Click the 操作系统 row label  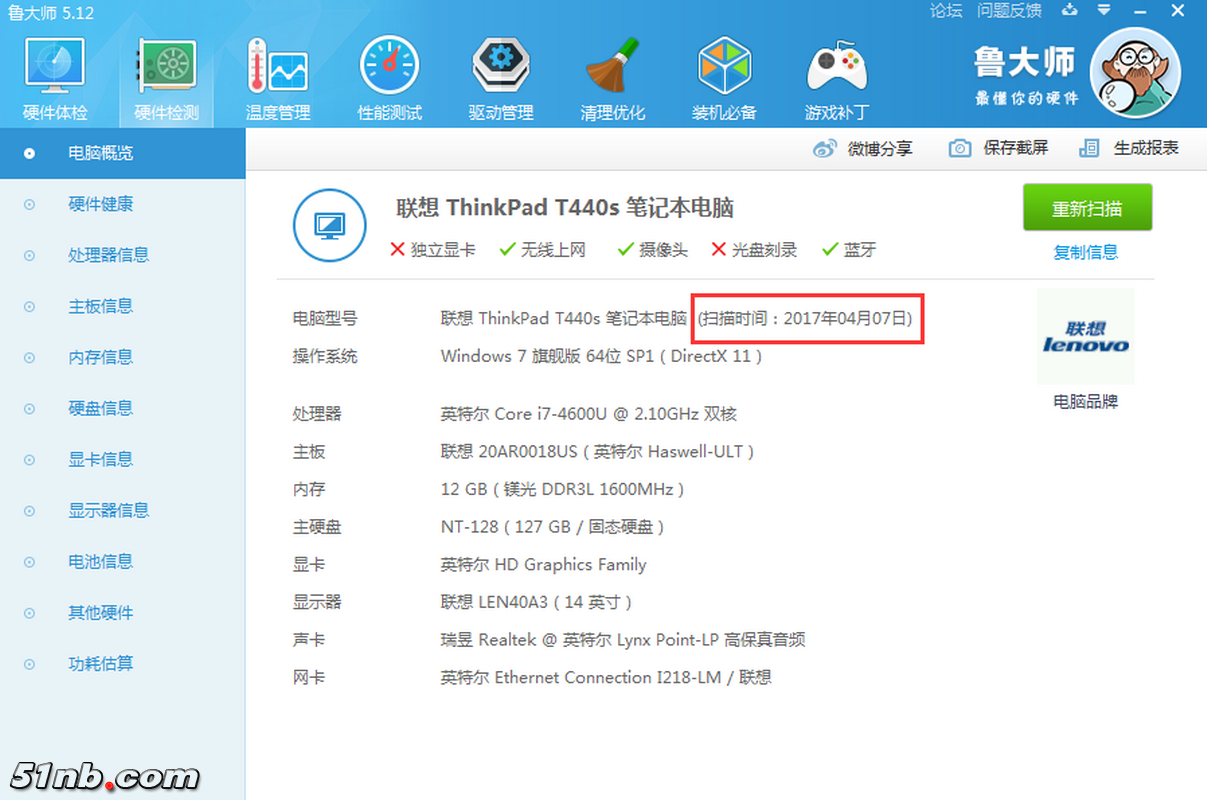click(325, 356)
